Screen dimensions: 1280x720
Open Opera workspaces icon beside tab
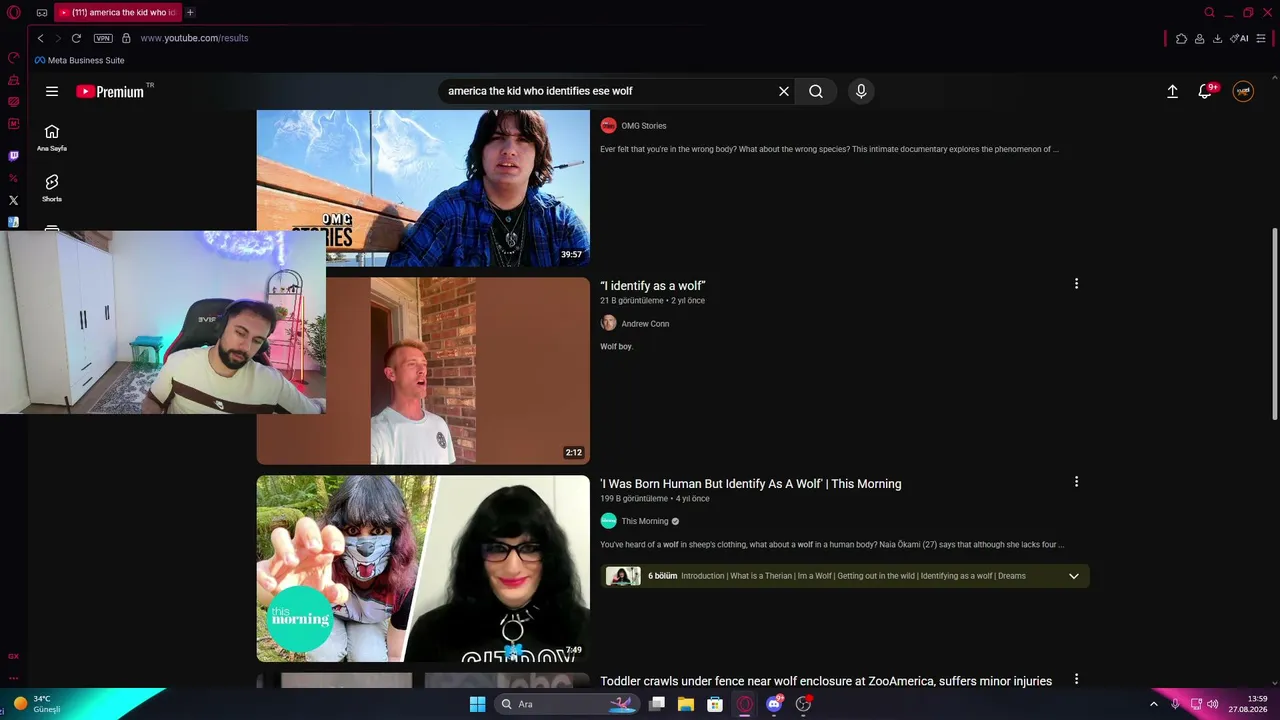[x=41, y=13]
